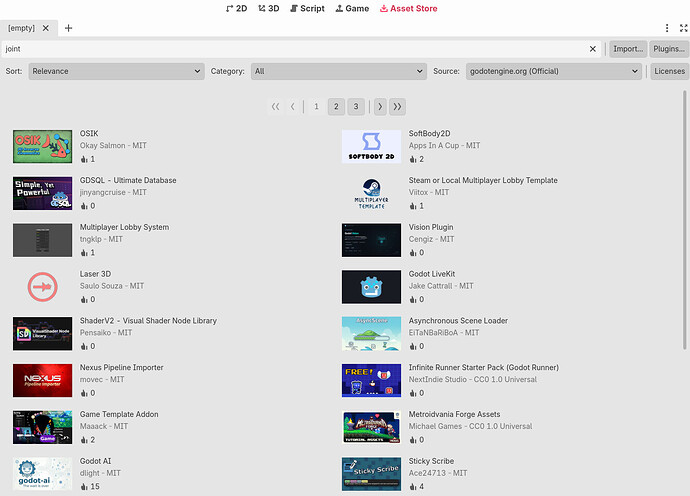Close the [empty] scene tab
690x496 pixels.
(x=46, y=28)
